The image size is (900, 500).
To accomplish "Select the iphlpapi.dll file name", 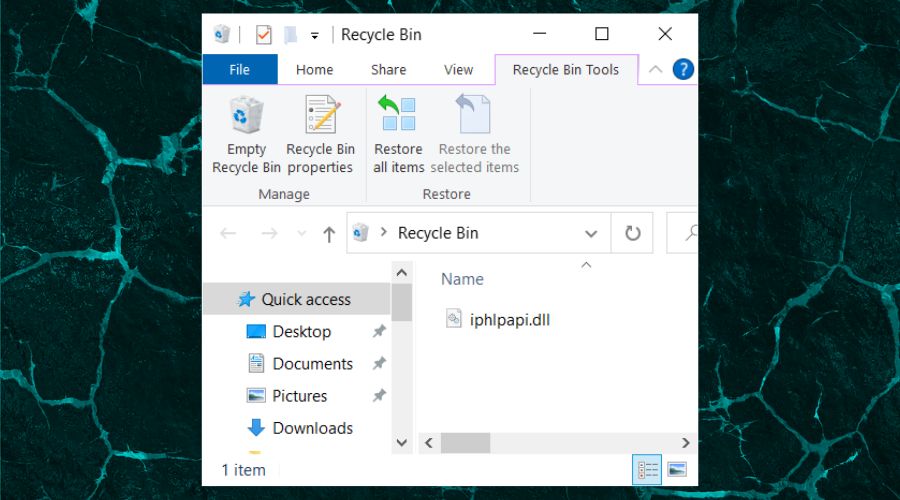I will pos(510,320).
